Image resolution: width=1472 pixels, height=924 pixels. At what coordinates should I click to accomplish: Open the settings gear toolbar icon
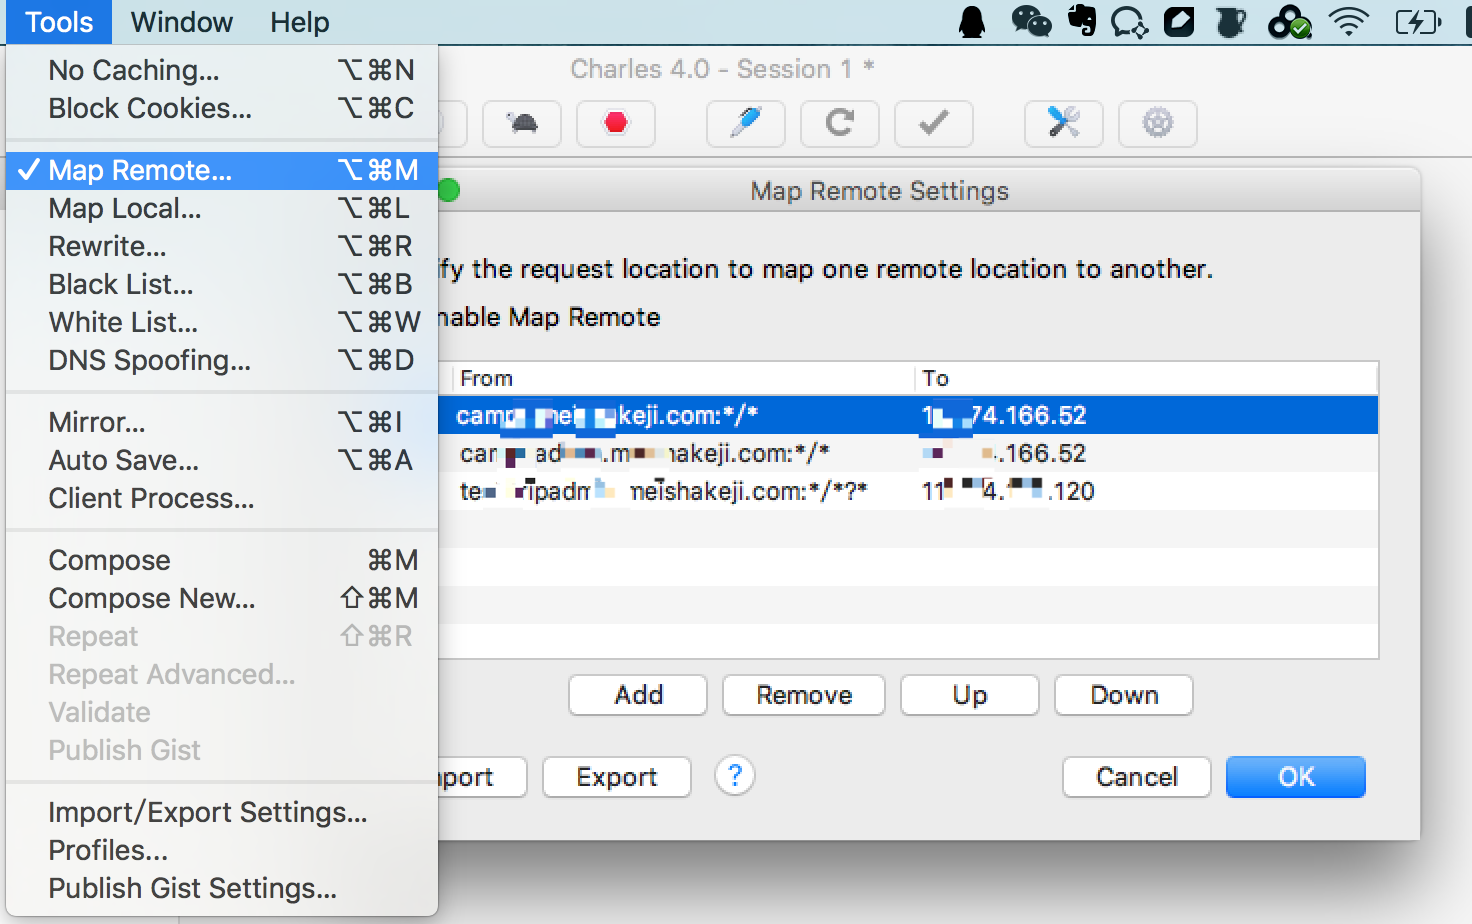(x=1158, y=124)
